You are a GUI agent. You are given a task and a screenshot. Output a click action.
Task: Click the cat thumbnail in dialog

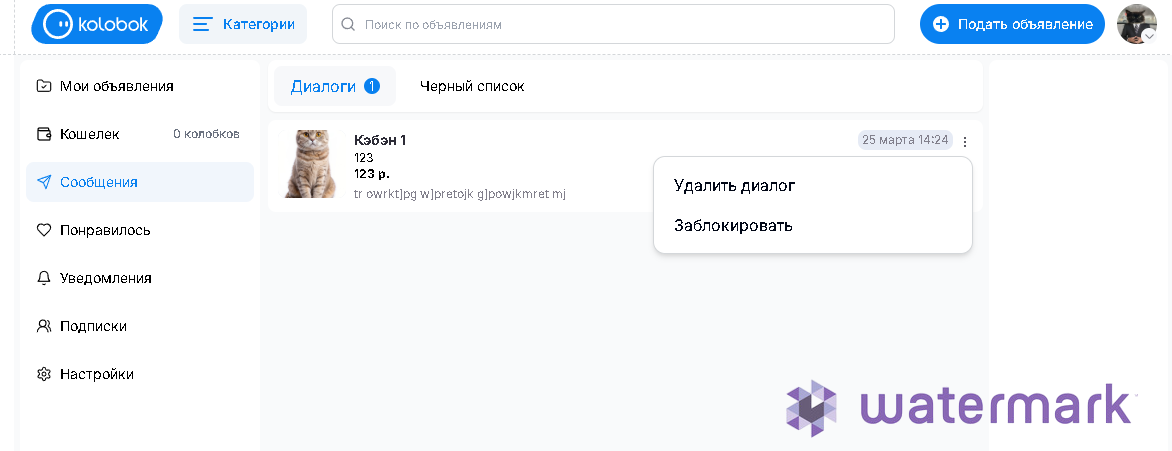click(x=310, y=164)
